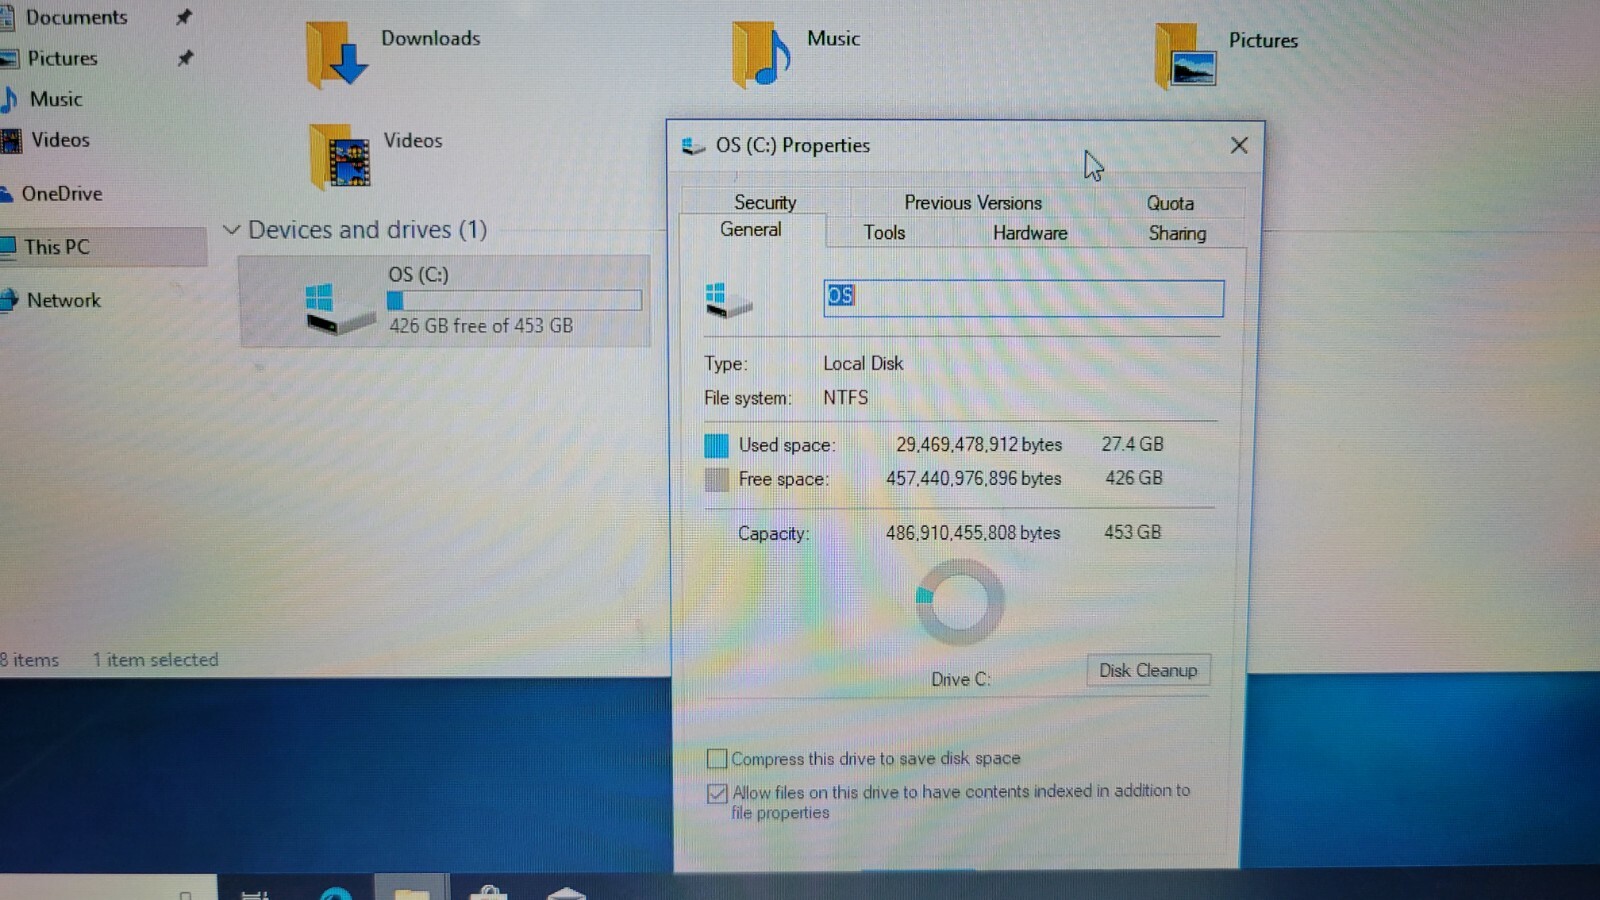Click the NTFS file system value
The width and height of the screenshot is (1600, 900).
(x=845, y=397)
